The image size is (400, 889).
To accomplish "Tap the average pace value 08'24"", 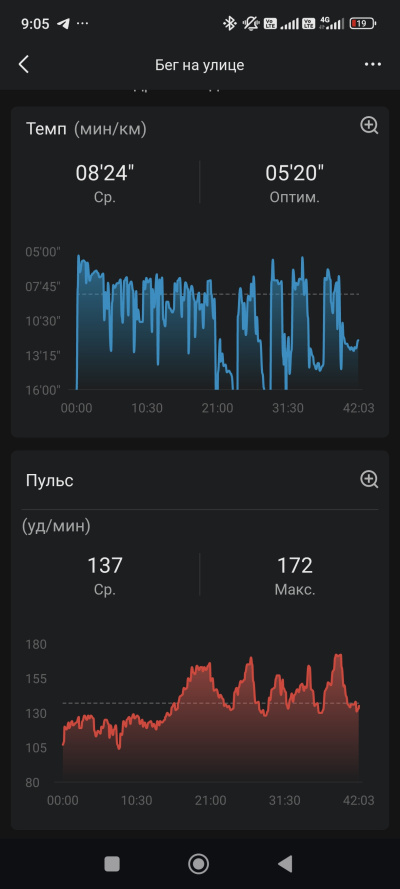I will (x=105, y=173).
